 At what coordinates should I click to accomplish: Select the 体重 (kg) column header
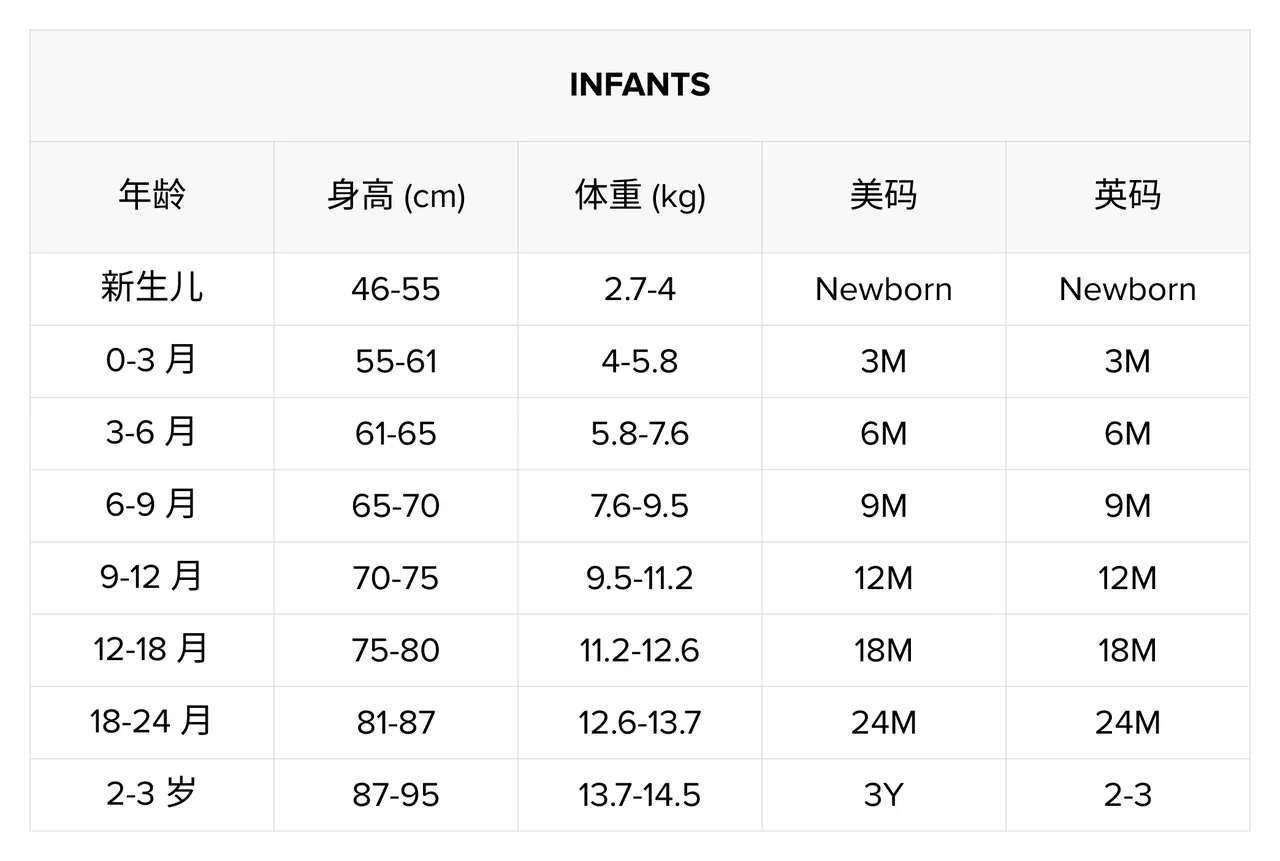640,196
